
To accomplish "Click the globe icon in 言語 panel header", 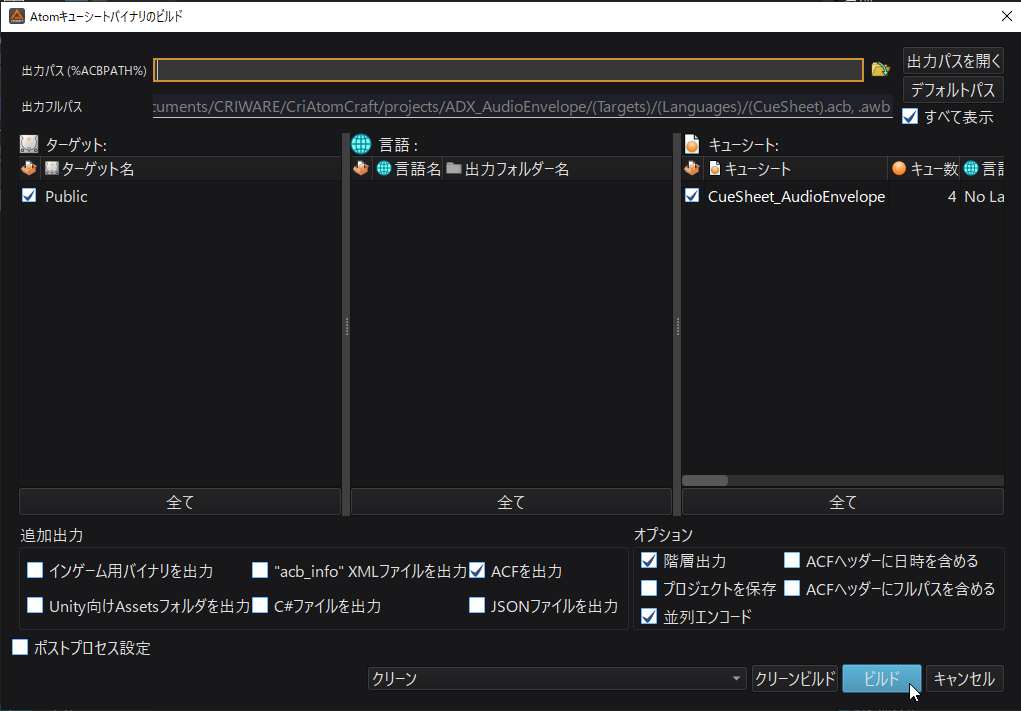I will 361,143.
